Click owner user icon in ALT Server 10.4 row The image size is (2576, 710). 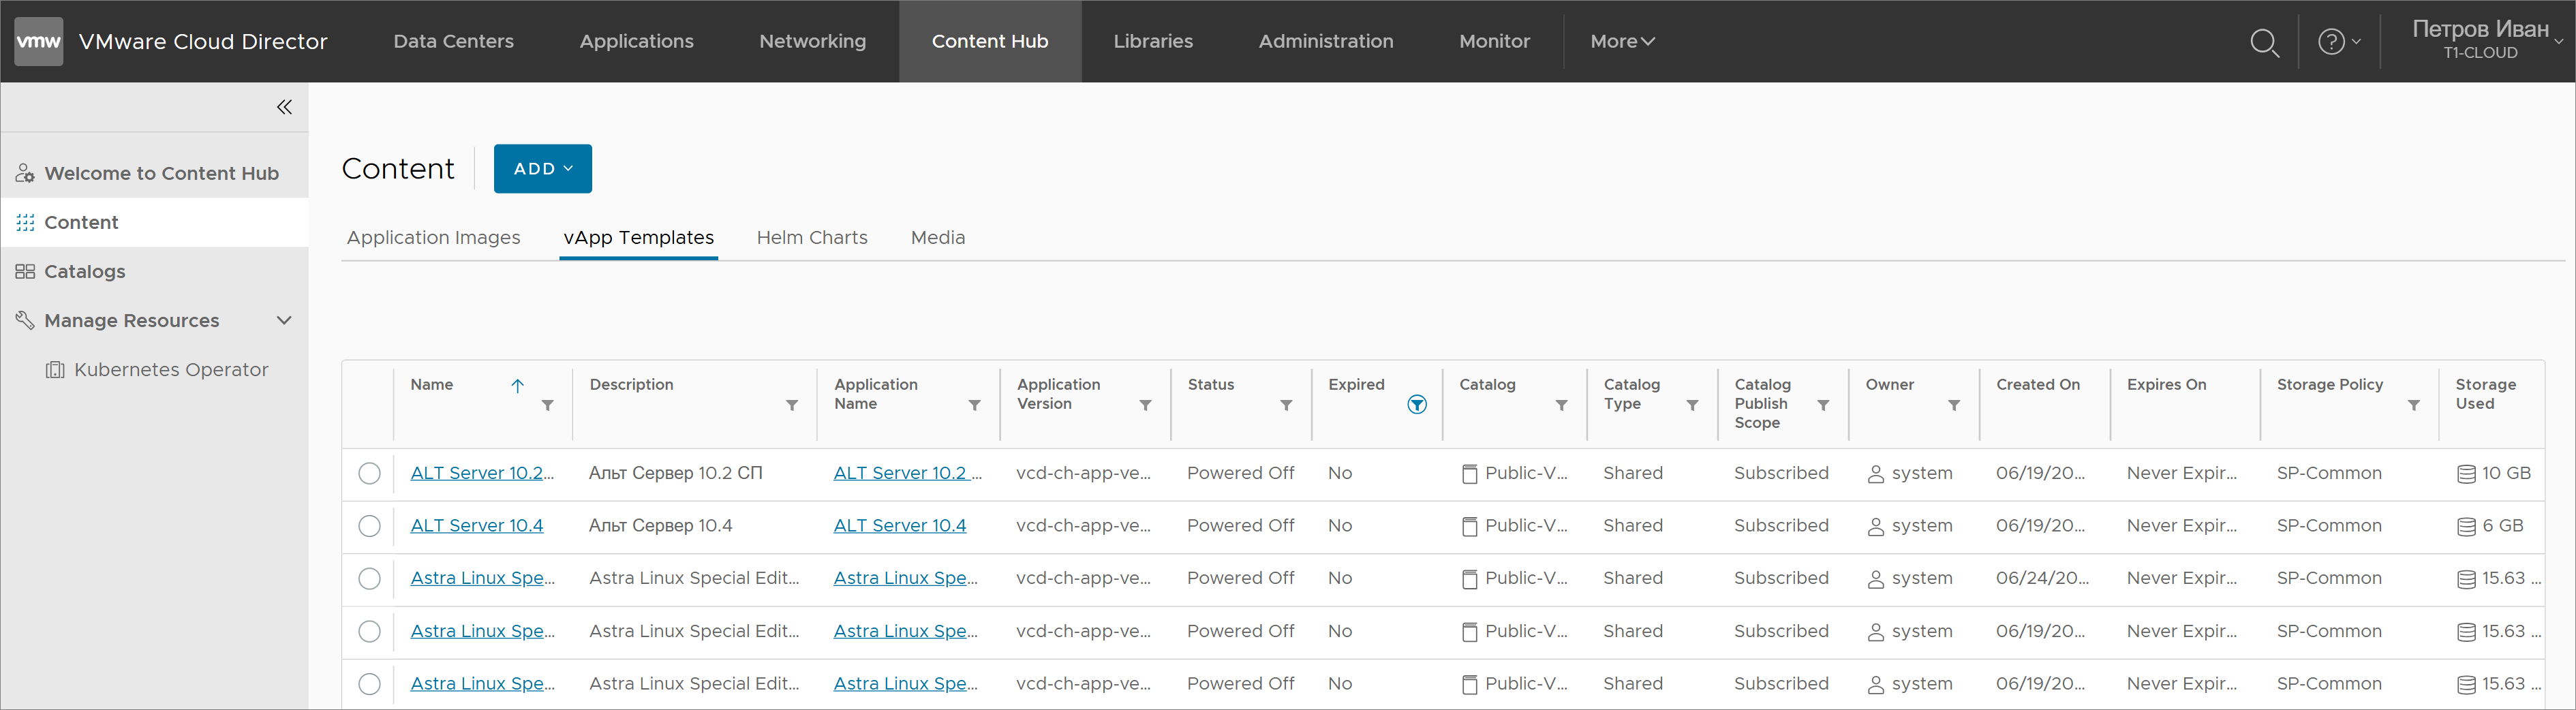click(1876, 527)
